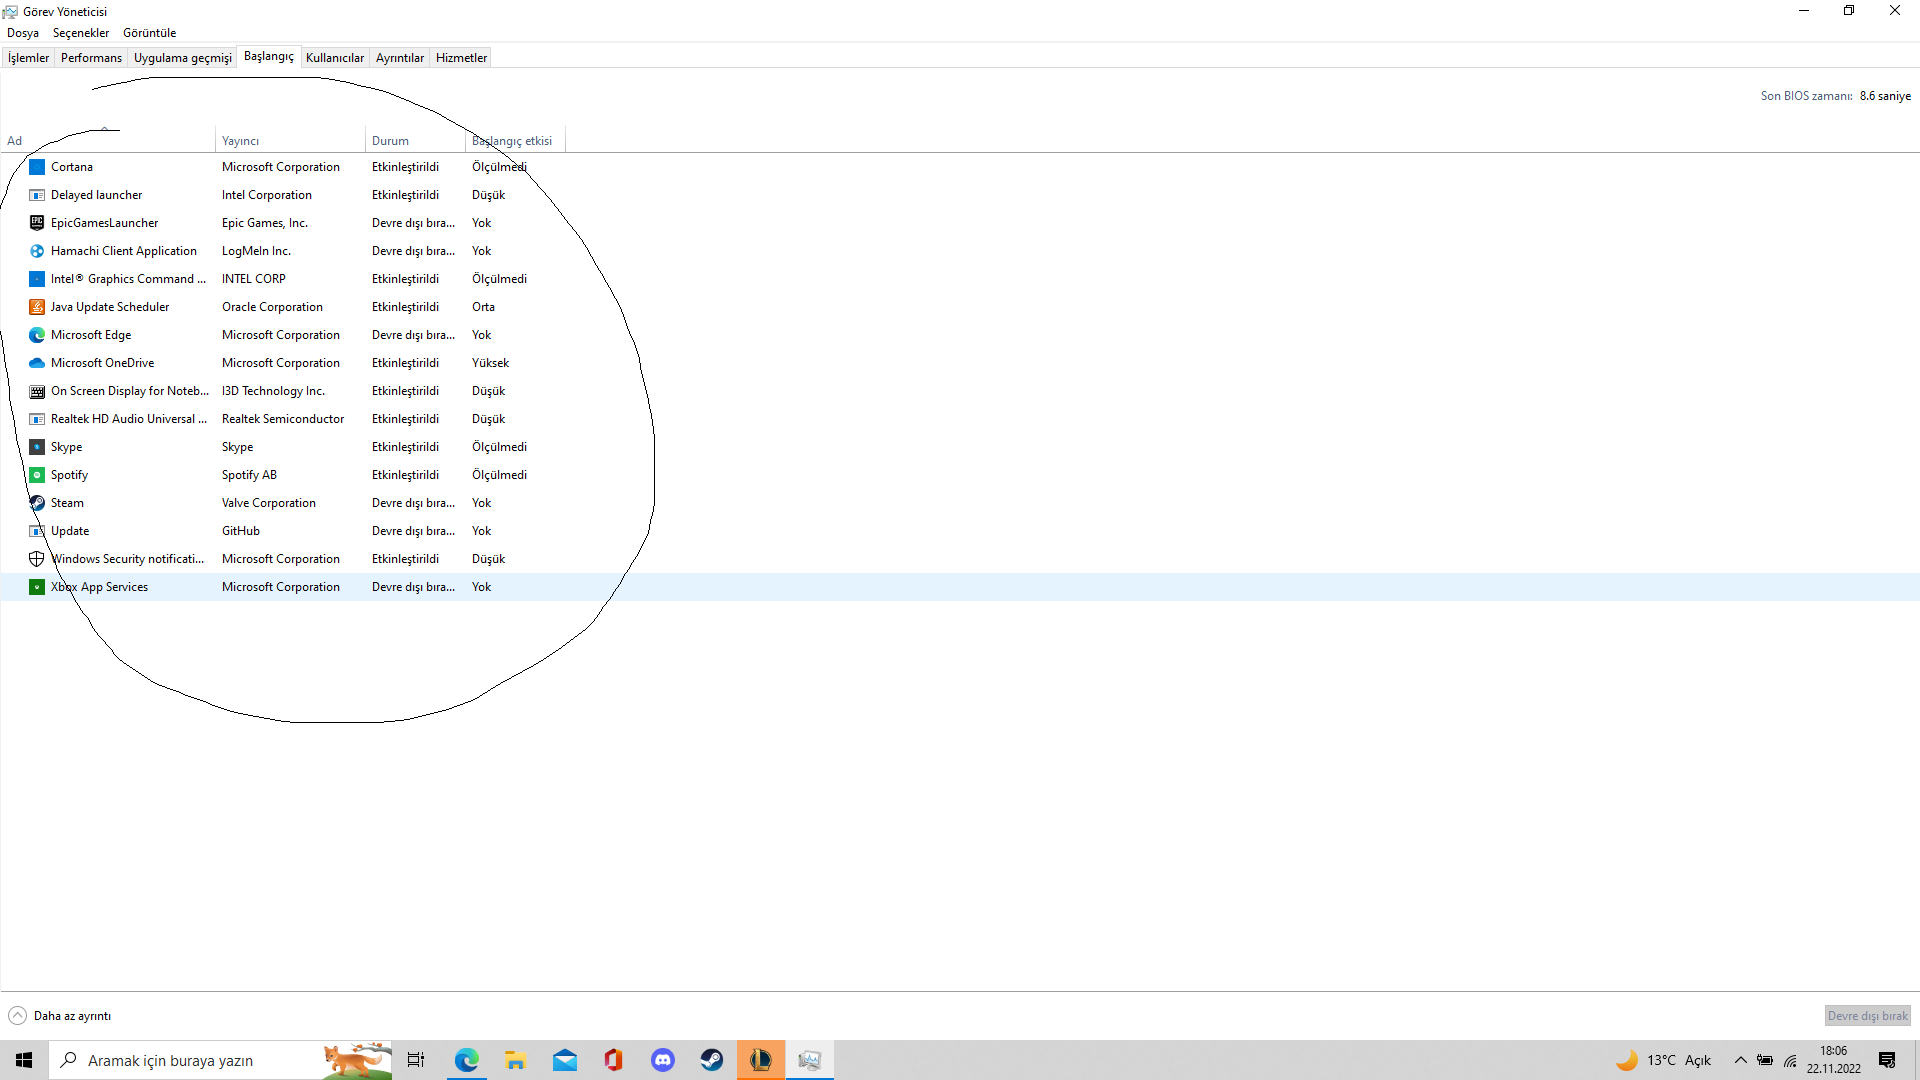Sort list by Yayıncı column header
This screenshot has width=1920, height=1080.
click(x=240, y=141)
